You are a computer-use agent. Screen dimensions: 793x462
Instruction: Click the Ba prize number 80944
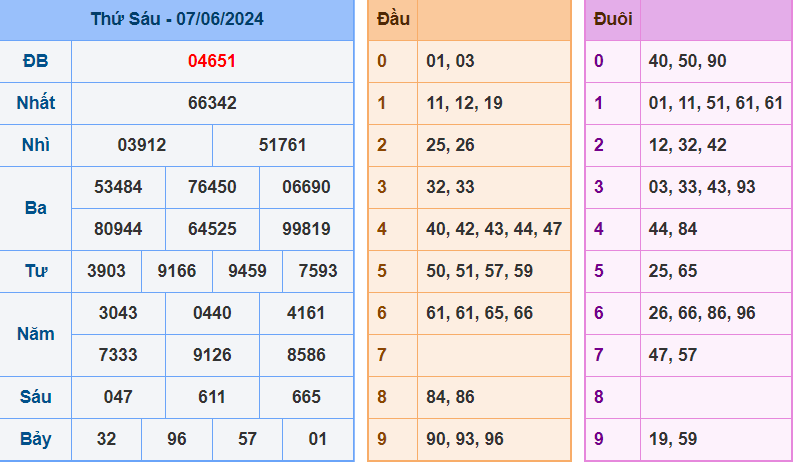(118, 229)
